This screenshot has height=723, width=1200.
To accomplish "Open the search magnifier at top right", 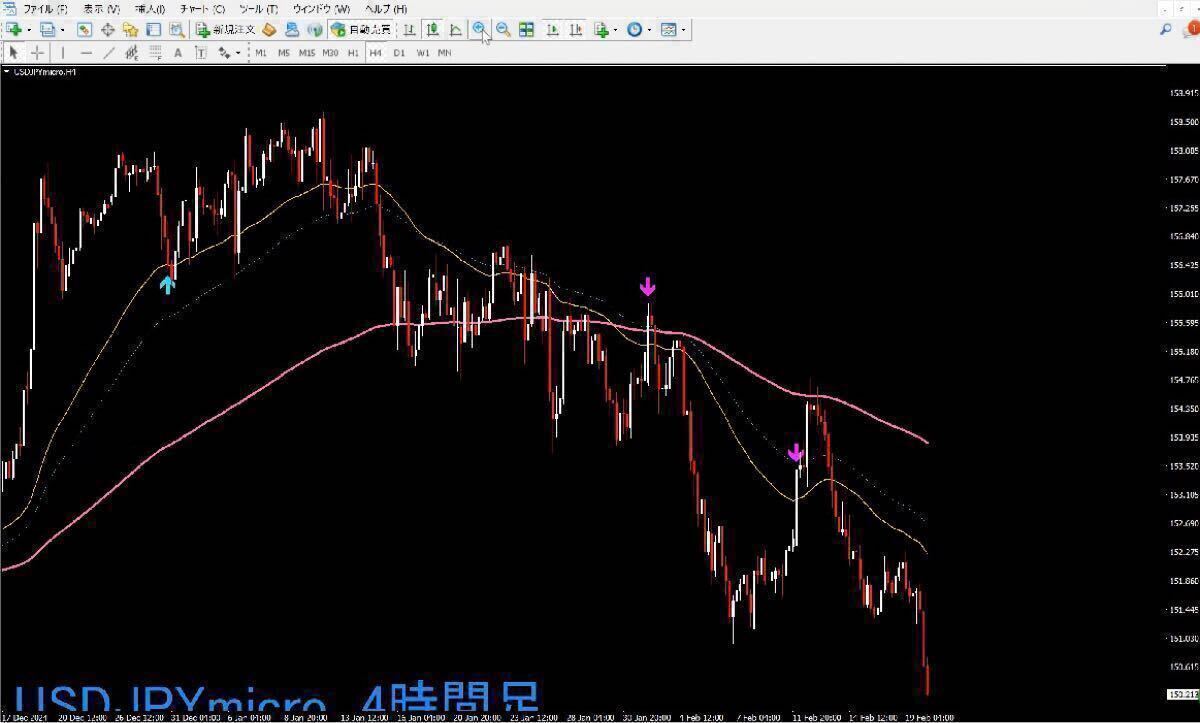I will click(x=1166, y=29).
